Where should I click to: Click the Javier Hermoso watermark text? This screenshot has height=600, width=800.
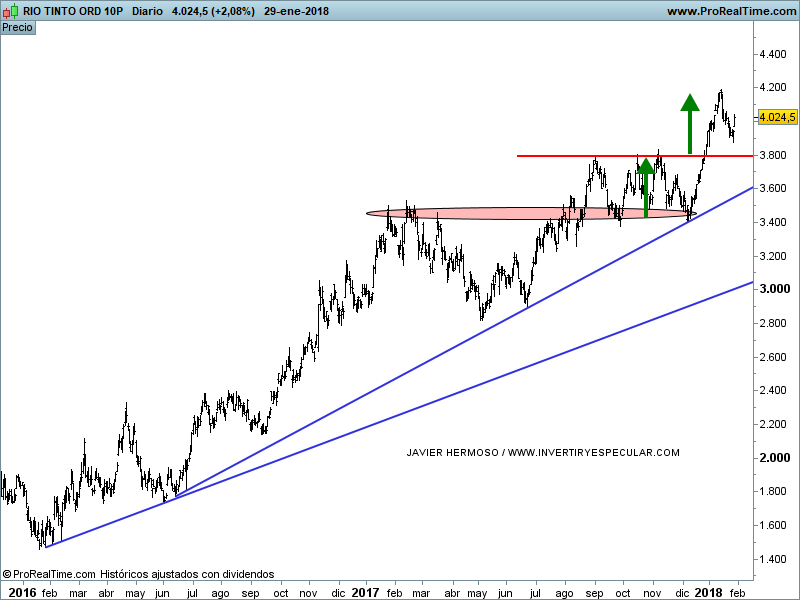(x=543, y=452)
